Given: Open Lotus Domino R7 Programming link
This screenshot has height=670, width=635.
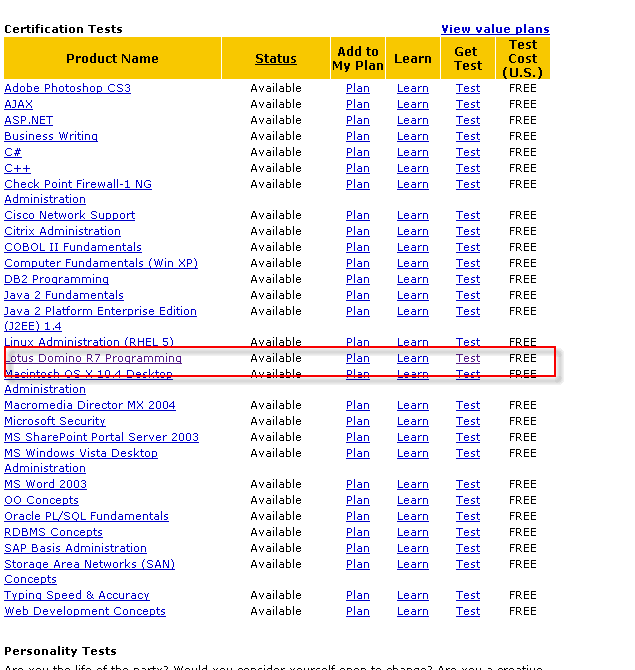Looking at the screenshot, I should [x=93, y=358].
